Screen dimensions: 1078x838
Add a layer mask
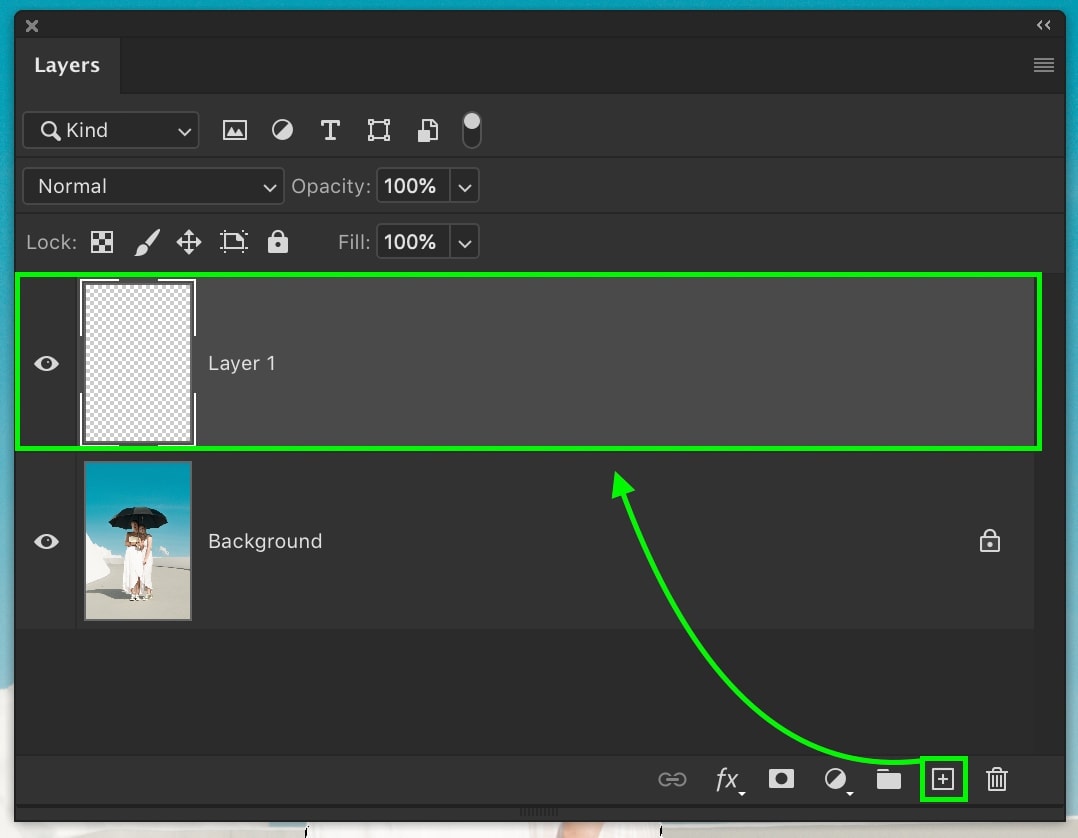pos(781,779)
